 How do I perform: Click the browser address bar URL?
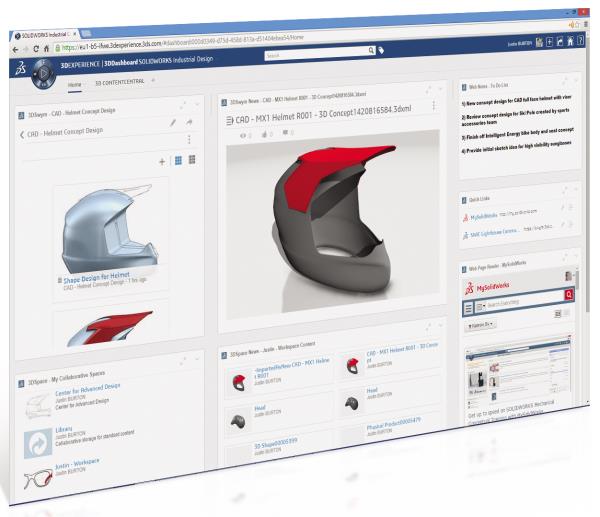183,41
